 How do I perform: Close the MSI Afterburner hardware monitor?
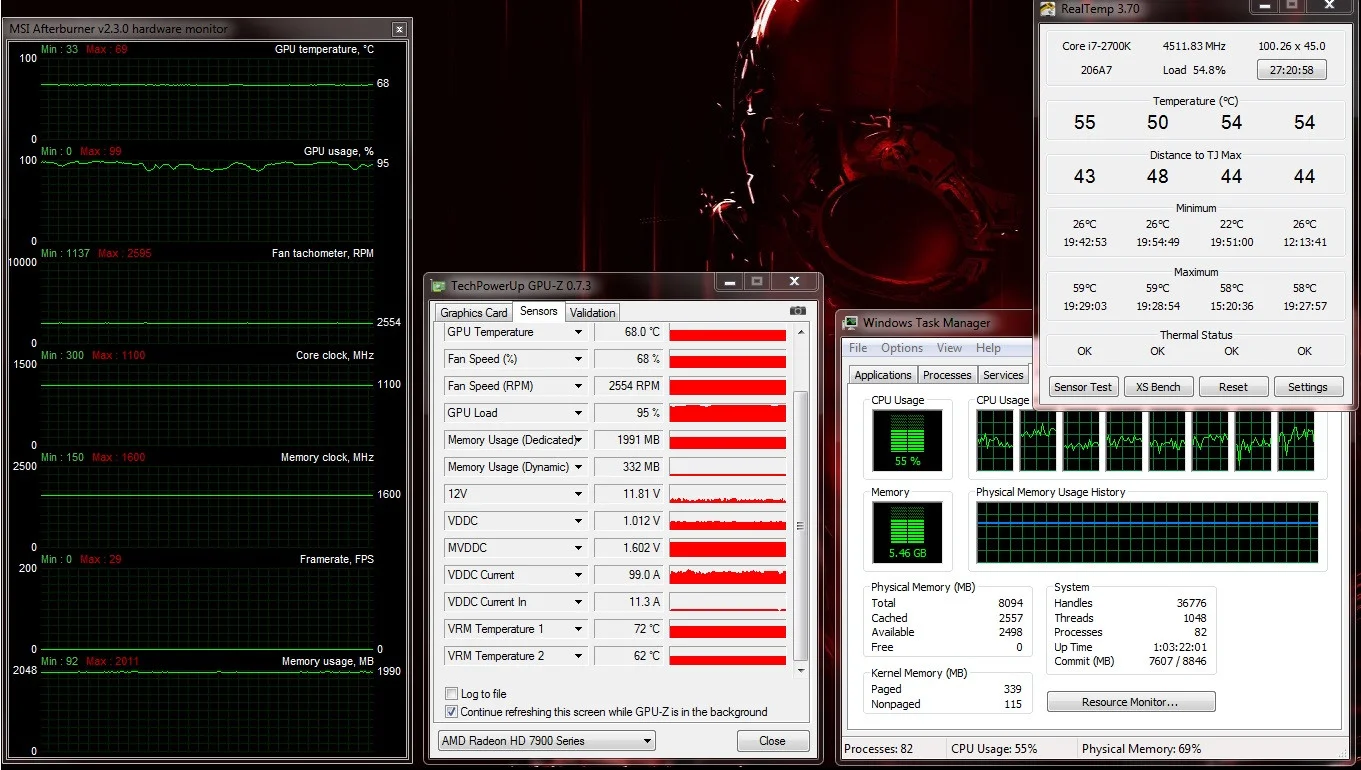tap(399, 29)
